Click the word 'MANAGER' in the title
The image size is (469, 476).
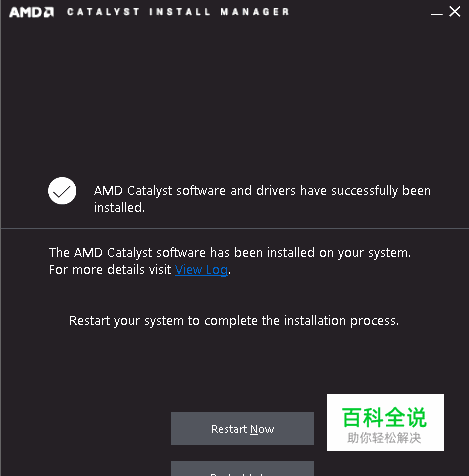255,12
